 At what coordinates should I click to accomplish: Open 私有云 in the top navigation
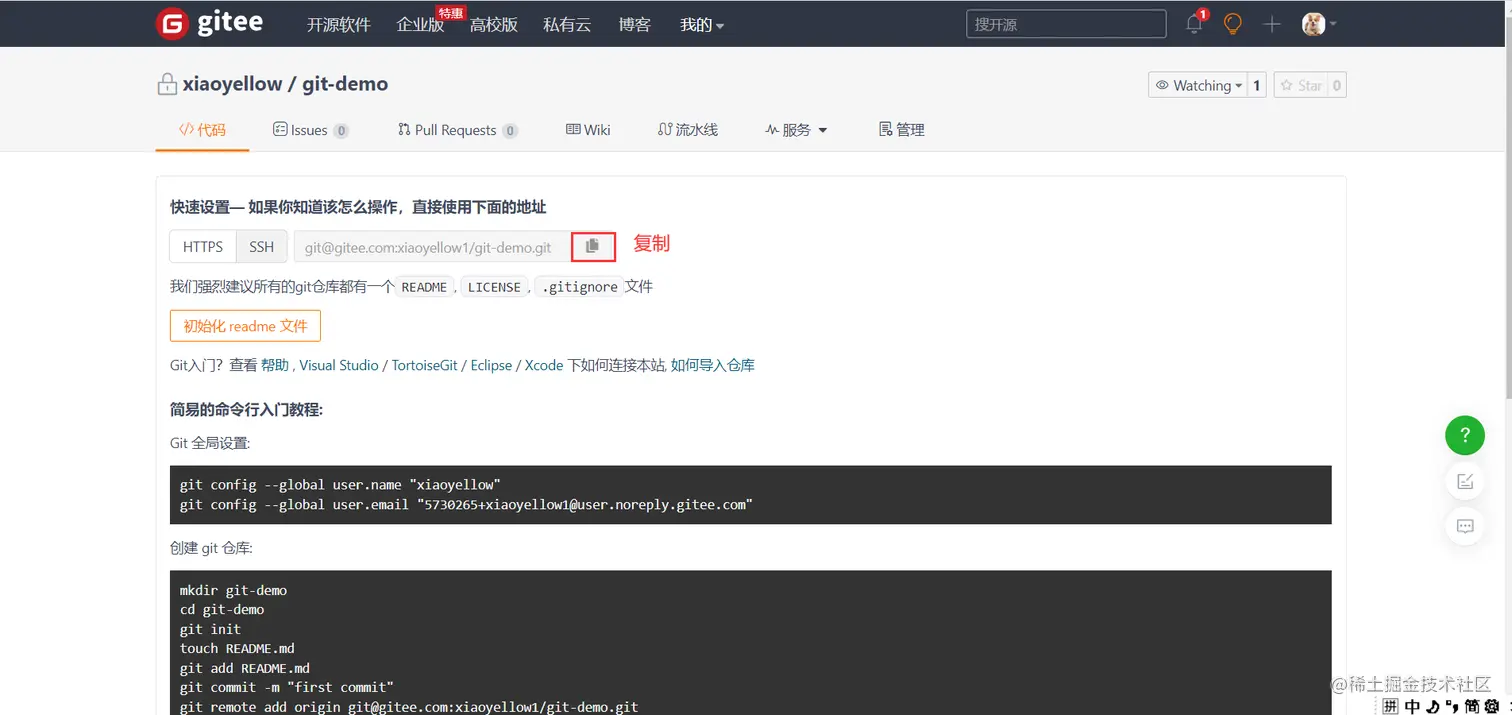point(567,25)
